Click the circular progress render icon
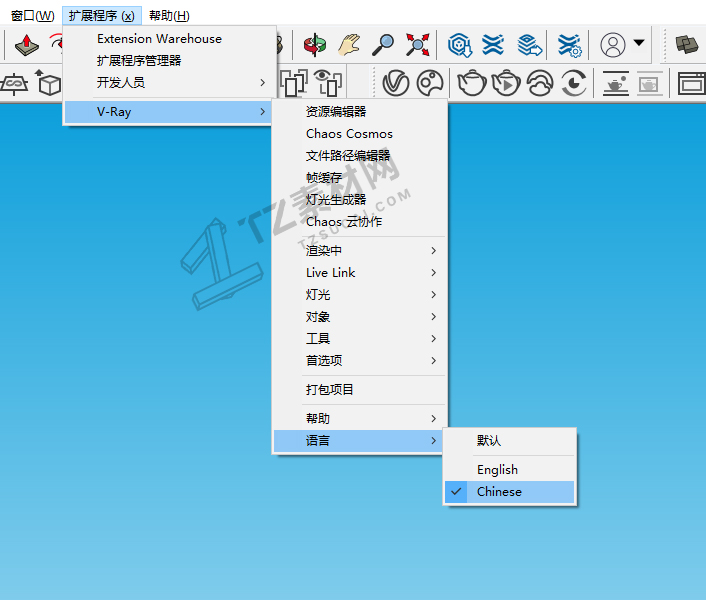This screenshot has height=600, width=706. 574,83
